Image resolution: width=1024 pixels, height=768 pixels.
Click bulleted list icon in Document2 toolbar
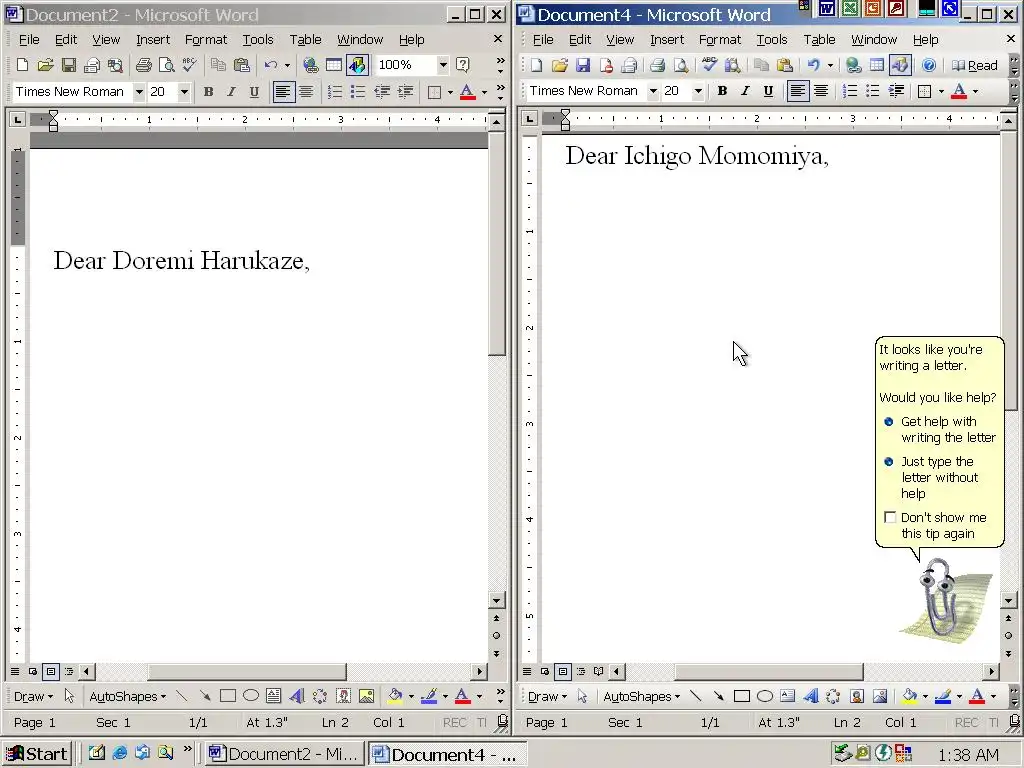tap(357, 92)
